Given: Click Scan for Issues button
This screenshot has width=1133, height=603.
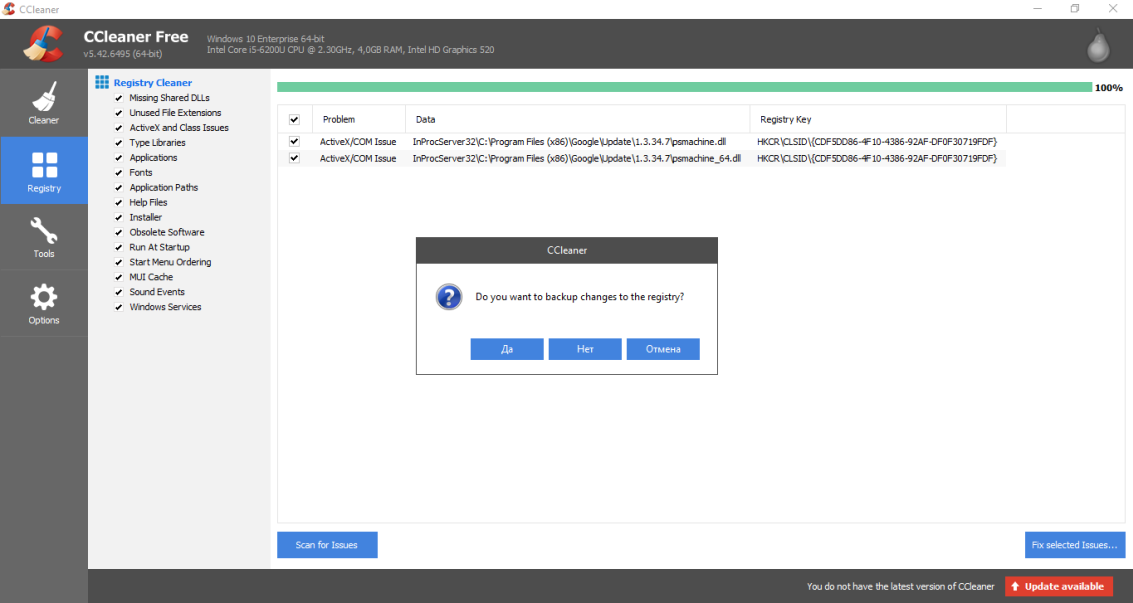Looking at the screenshot, I should [327, 545].
